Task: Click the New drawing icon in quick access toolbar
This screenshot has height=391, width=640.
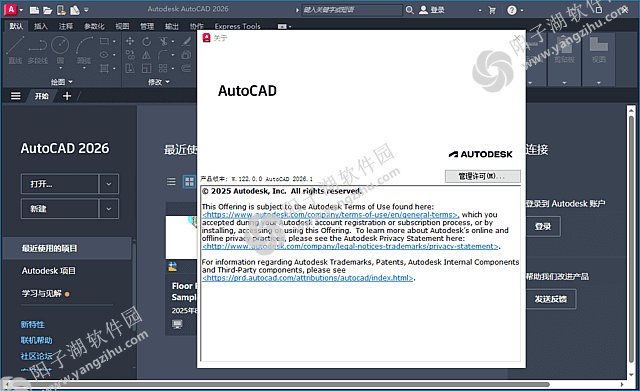Action: tap(35, 10)
